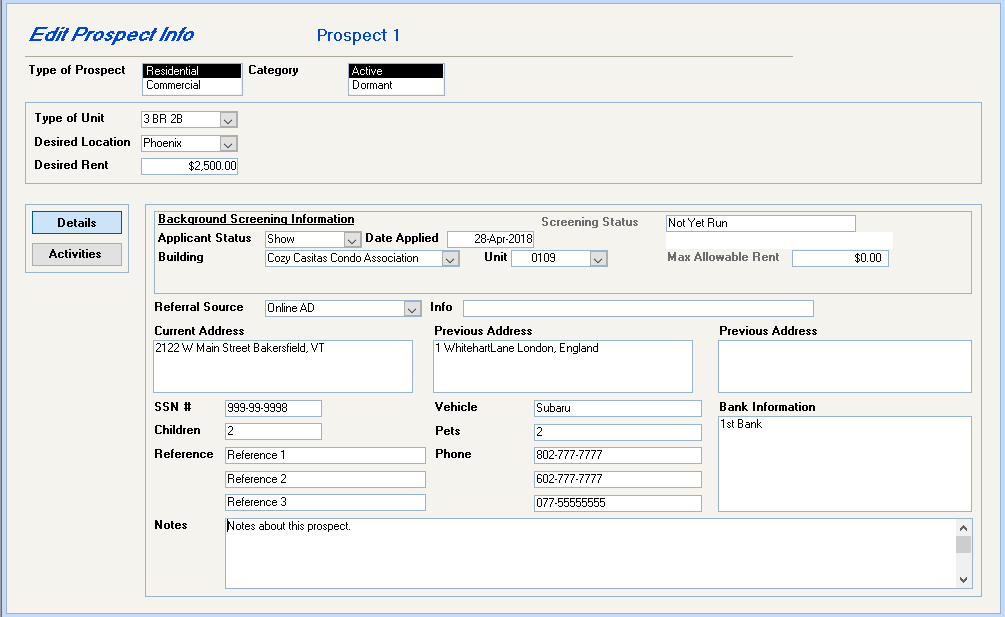Click the Vehicle field showing Subaru

click(618, 408)
